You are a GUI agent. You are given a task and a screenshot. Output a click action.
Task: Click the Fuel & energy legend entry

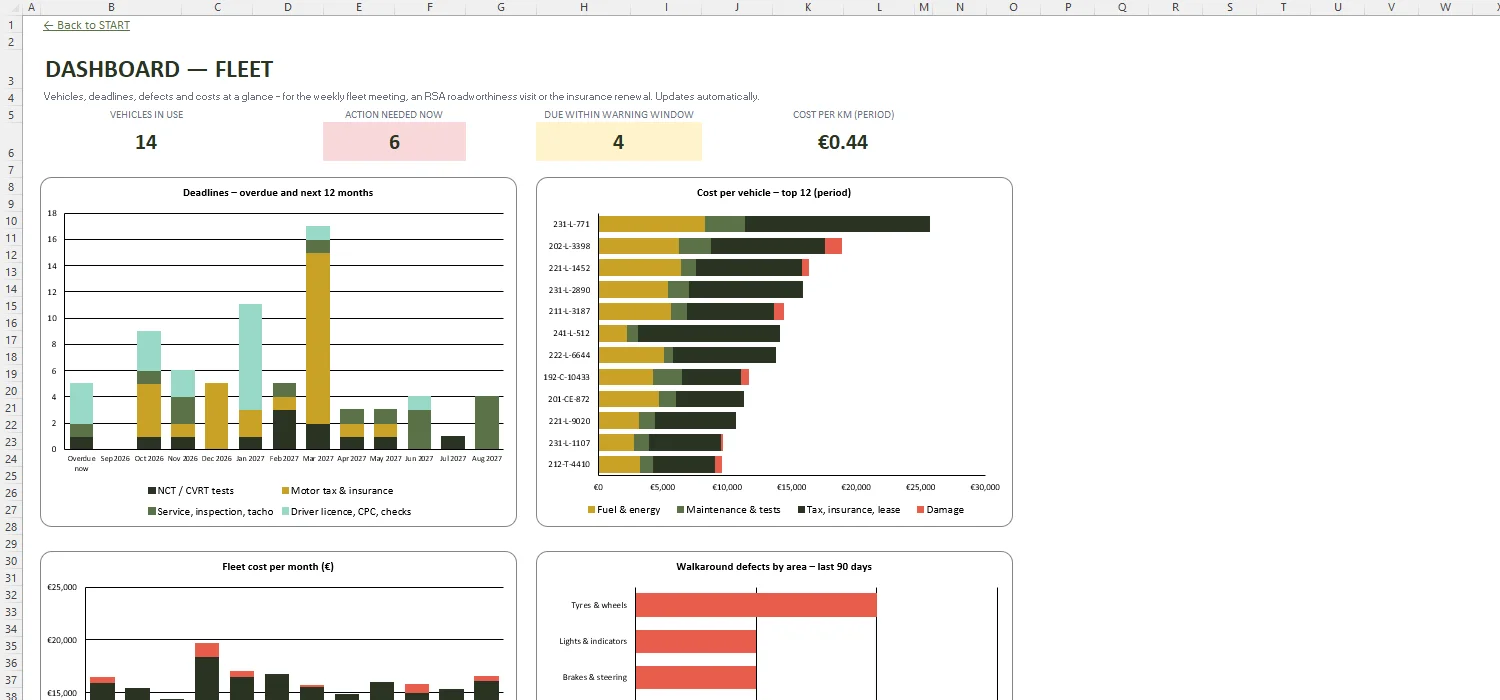623,510
